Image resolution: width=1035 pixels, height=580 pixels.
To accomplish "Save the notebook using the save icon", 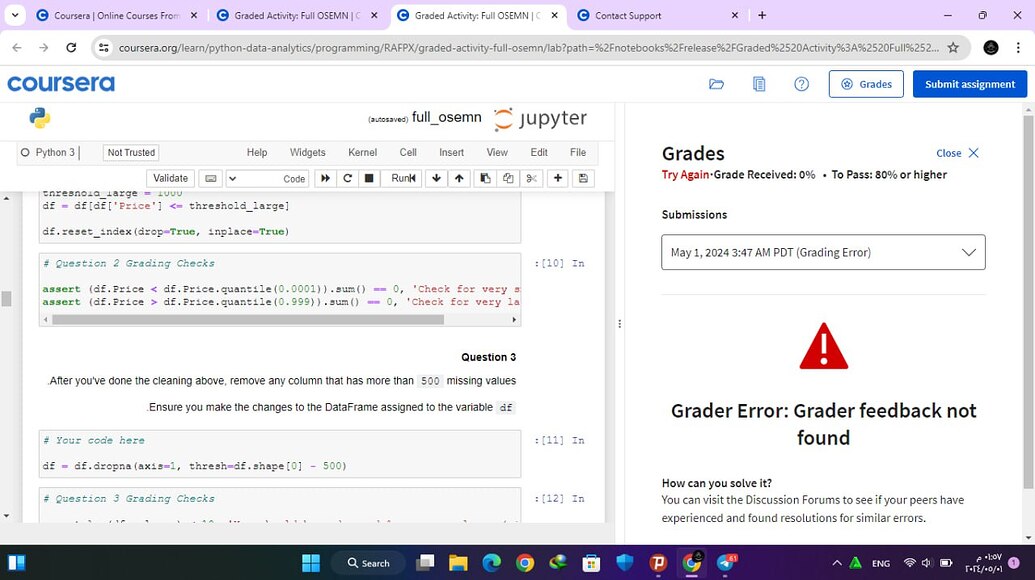I will click(583, 178).
